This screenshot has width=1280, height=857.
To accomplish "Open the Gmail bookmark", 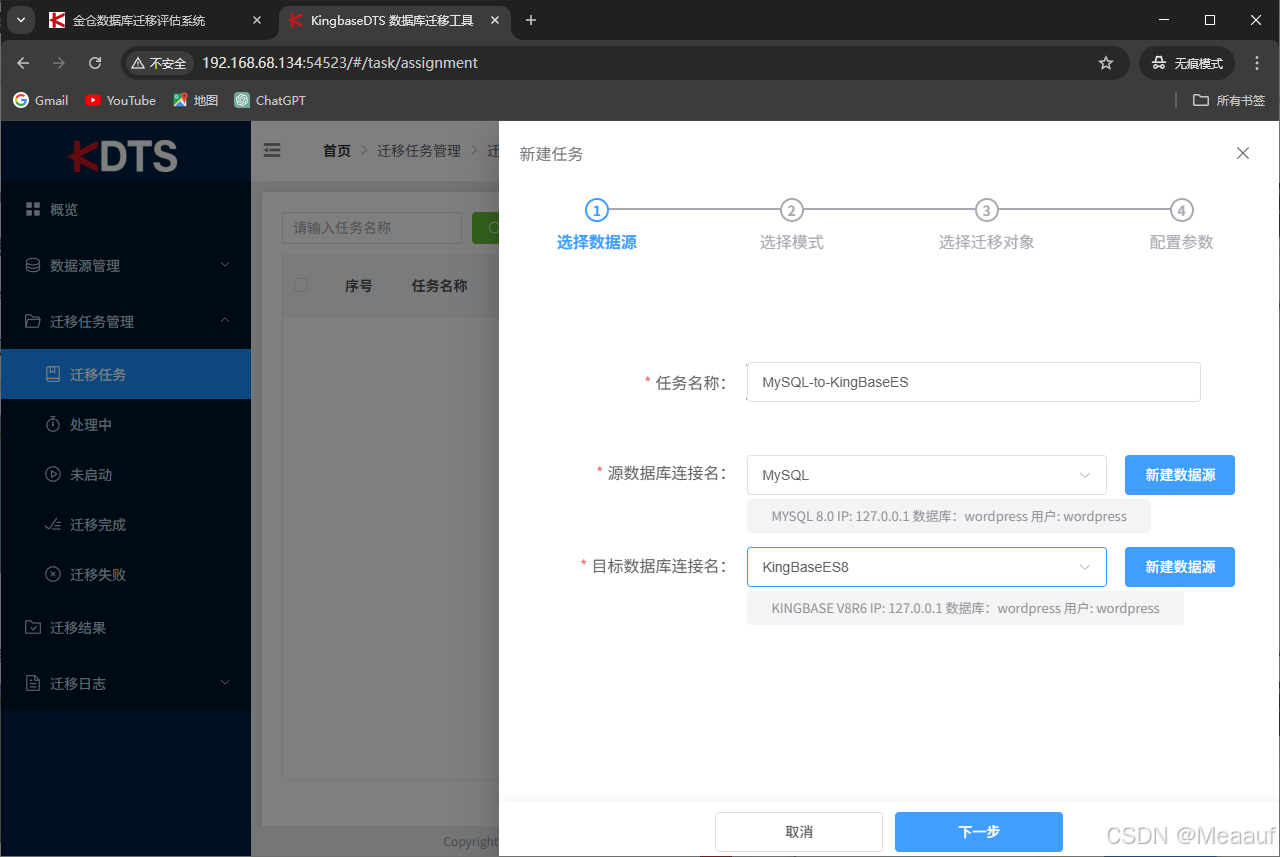I will pos(41,100).
